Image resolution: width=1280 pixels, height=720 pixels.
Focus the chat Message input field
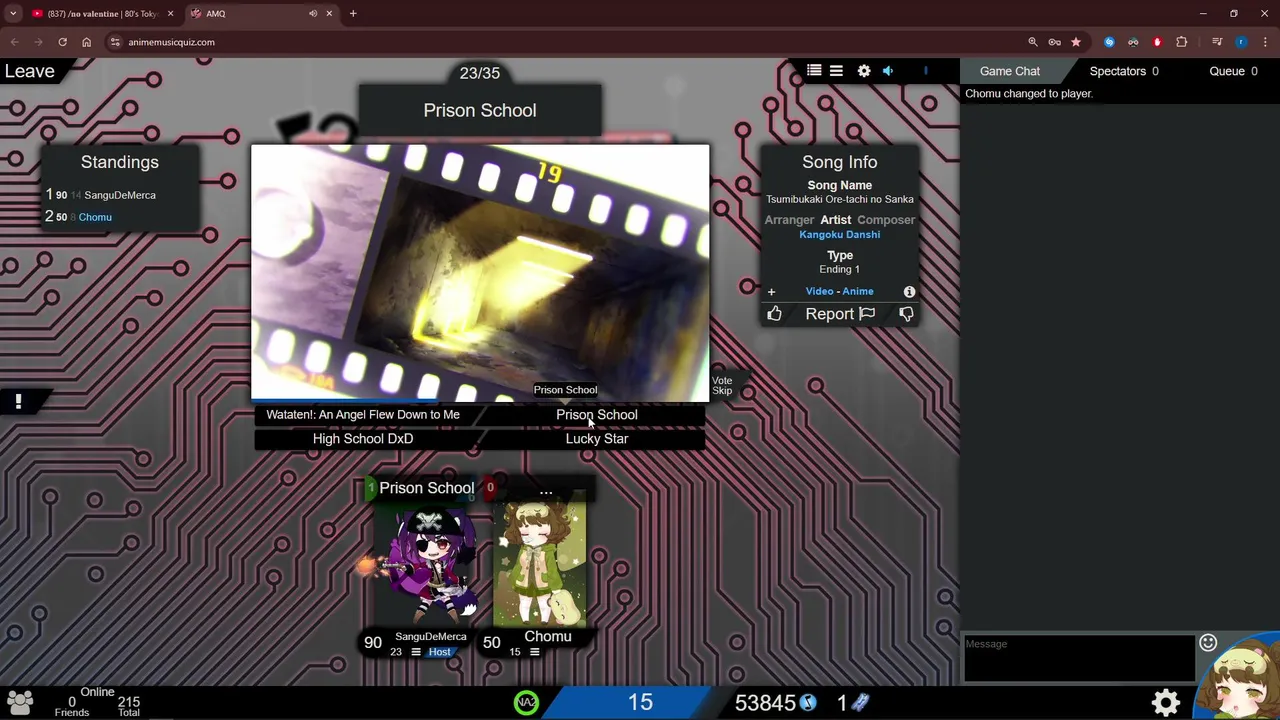point(1078,658)
